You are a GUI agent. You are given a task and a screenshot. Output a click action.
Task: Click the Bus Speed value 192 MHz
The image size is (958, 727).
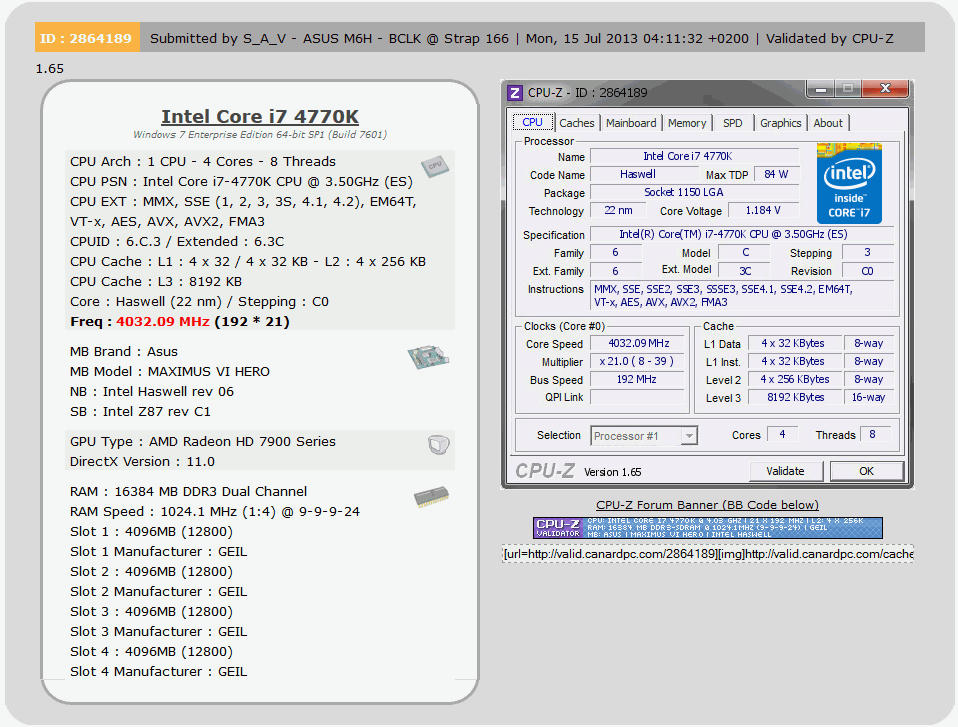[638, 379]
